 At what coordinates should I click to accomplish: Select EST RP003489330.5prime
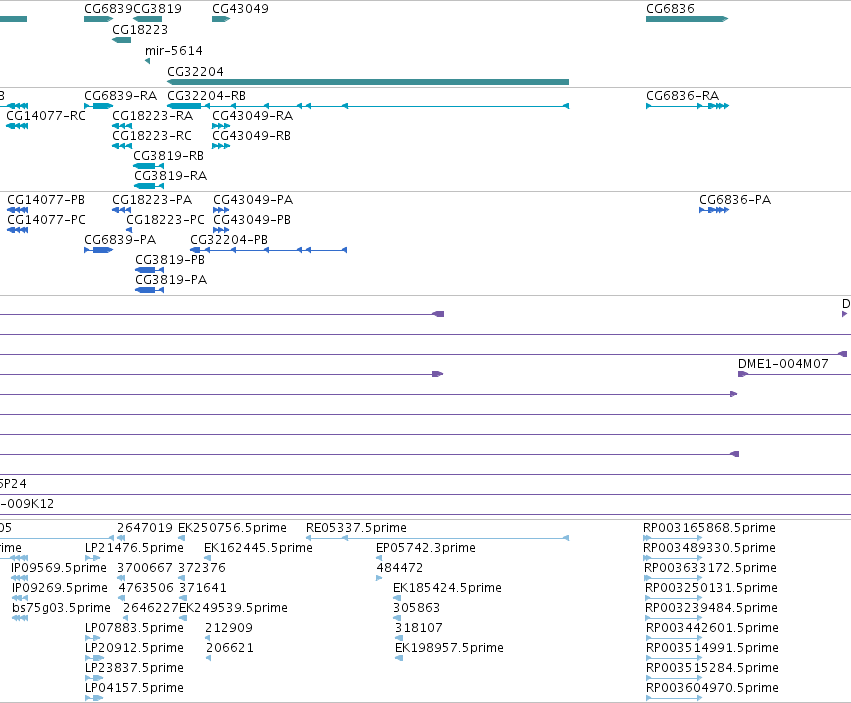pyautogui.click(x=672, y=558)
